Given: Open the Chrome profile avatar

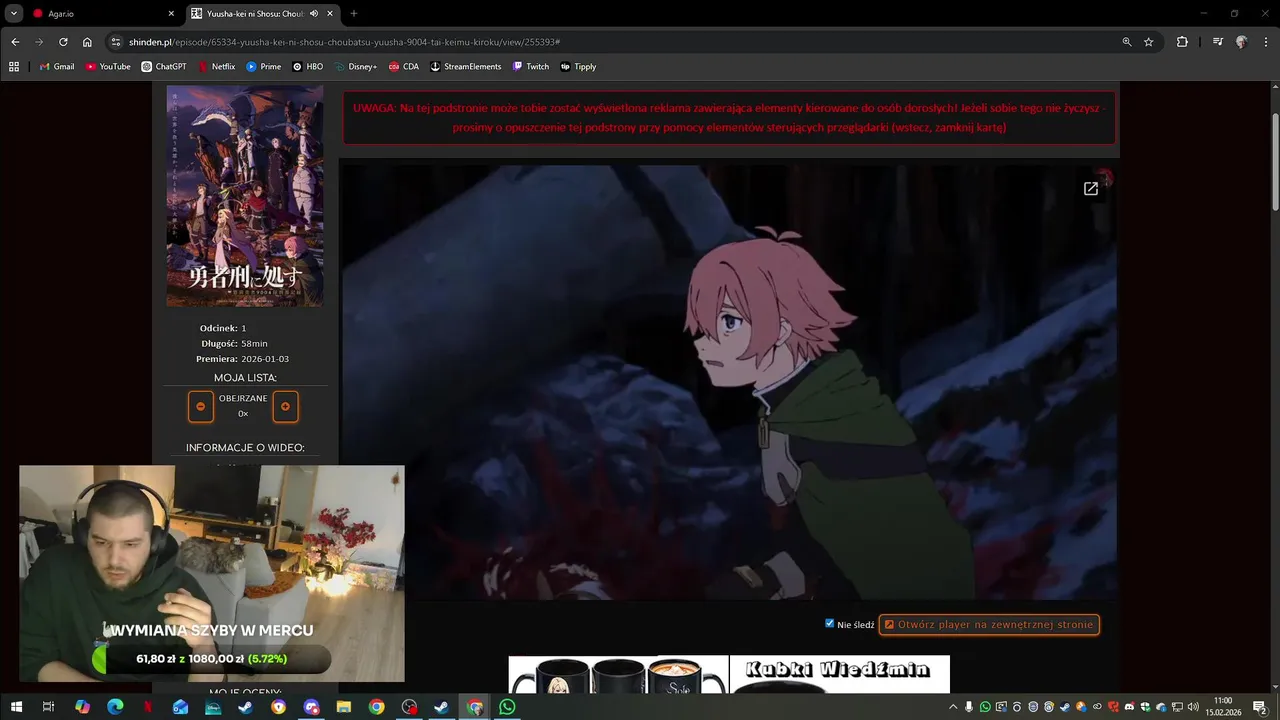Looking at the screenshot, I should 1242,42.
